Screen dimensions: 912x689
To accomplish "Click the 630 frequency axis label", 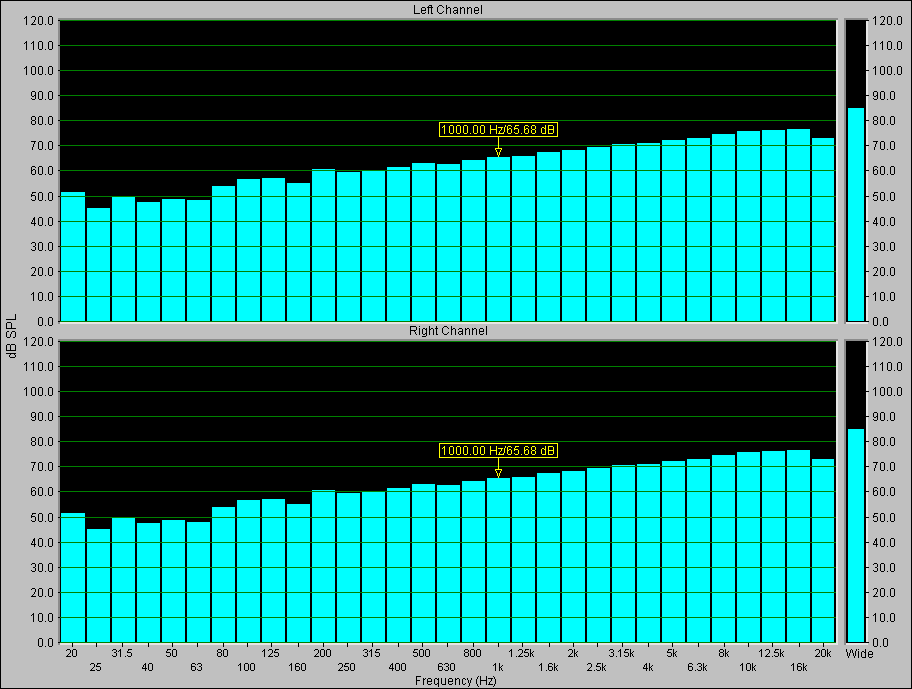I will [446, 667].
